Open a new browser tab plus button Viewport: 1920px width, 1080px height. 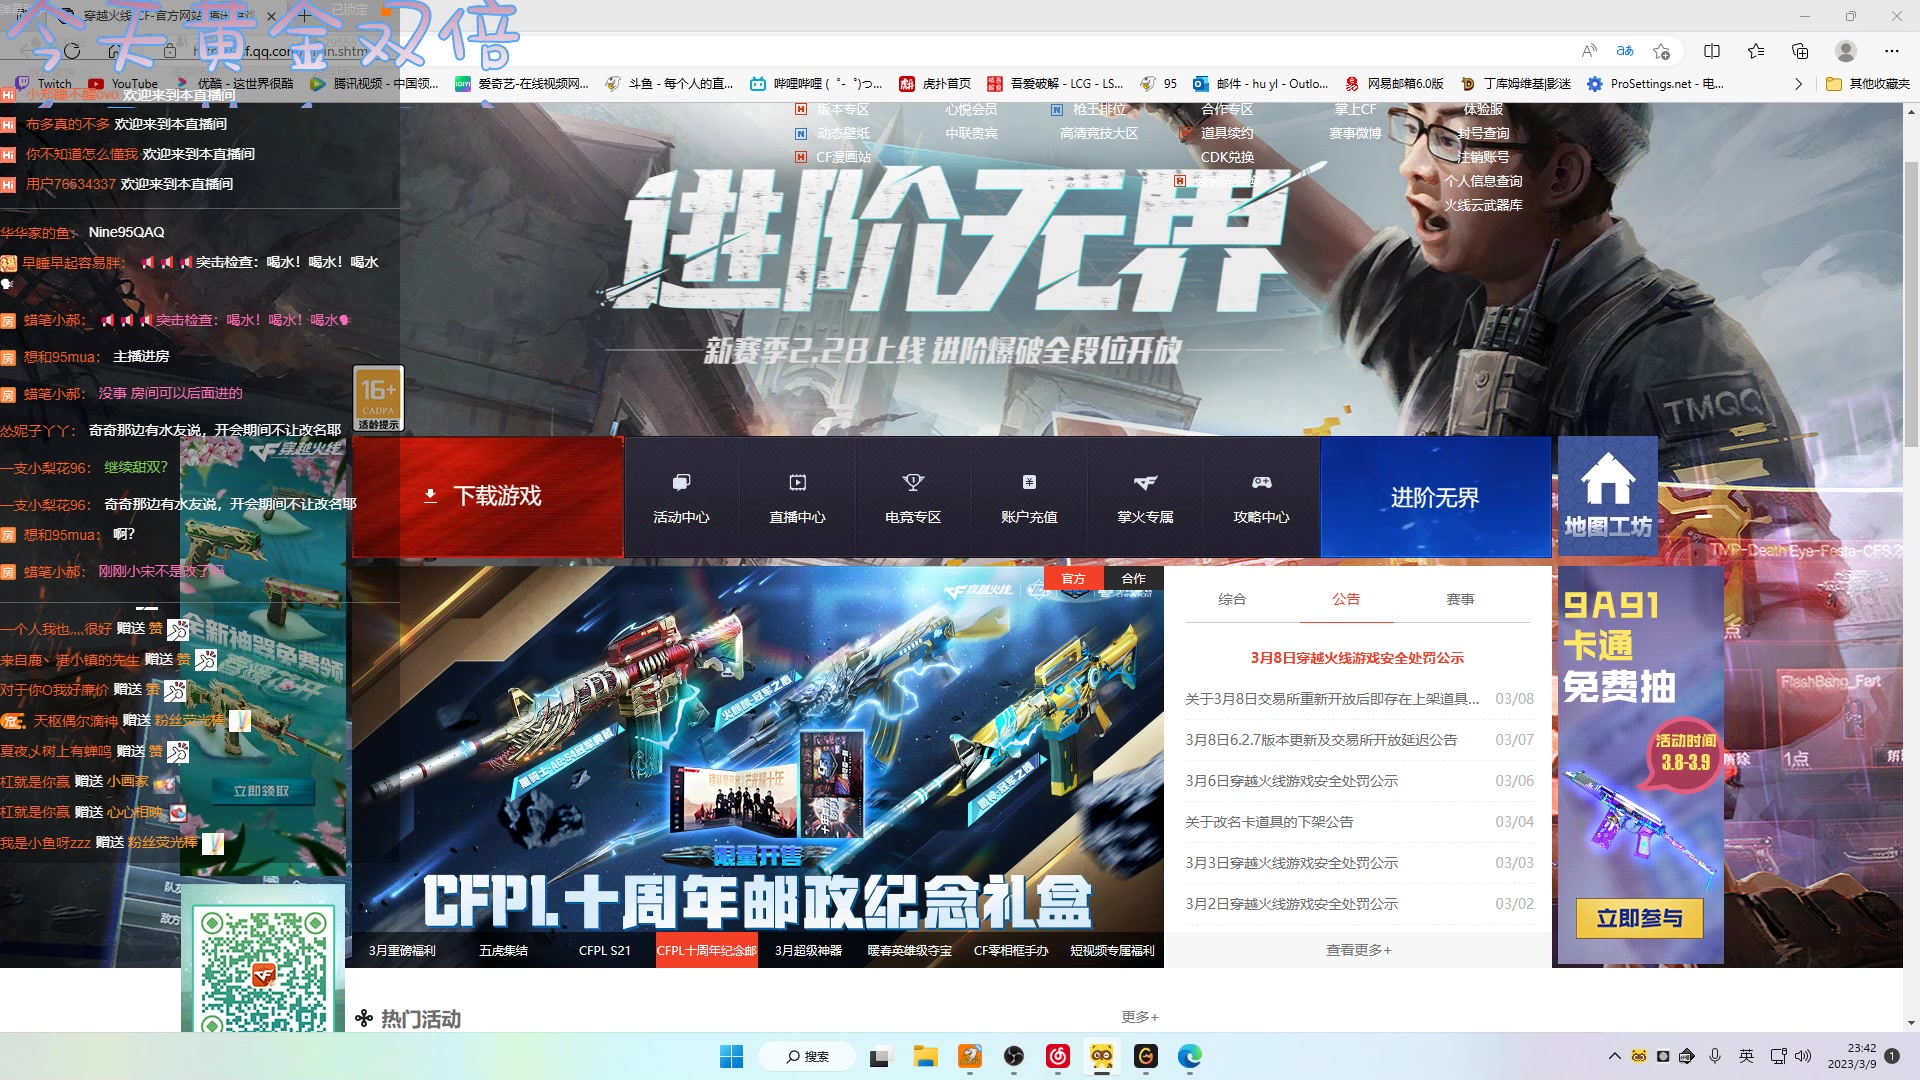coord(305,16)
